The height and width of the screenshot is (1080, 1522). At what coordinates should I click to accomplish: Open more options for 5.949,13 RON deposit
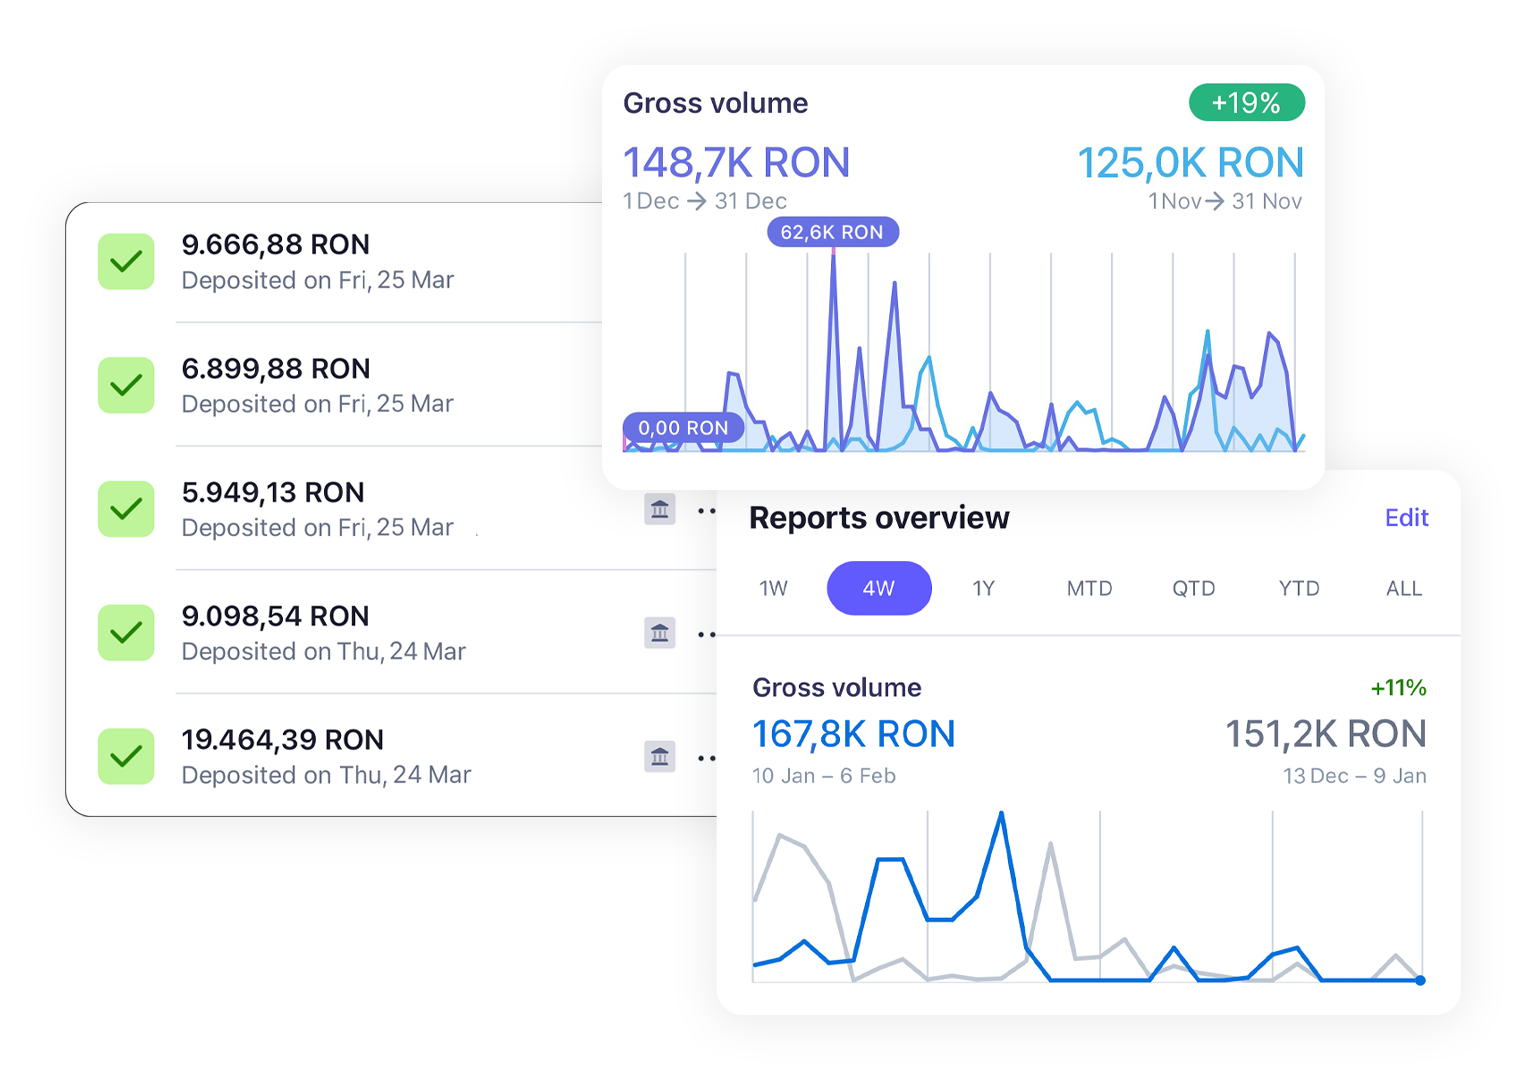(x=706, y=511)
